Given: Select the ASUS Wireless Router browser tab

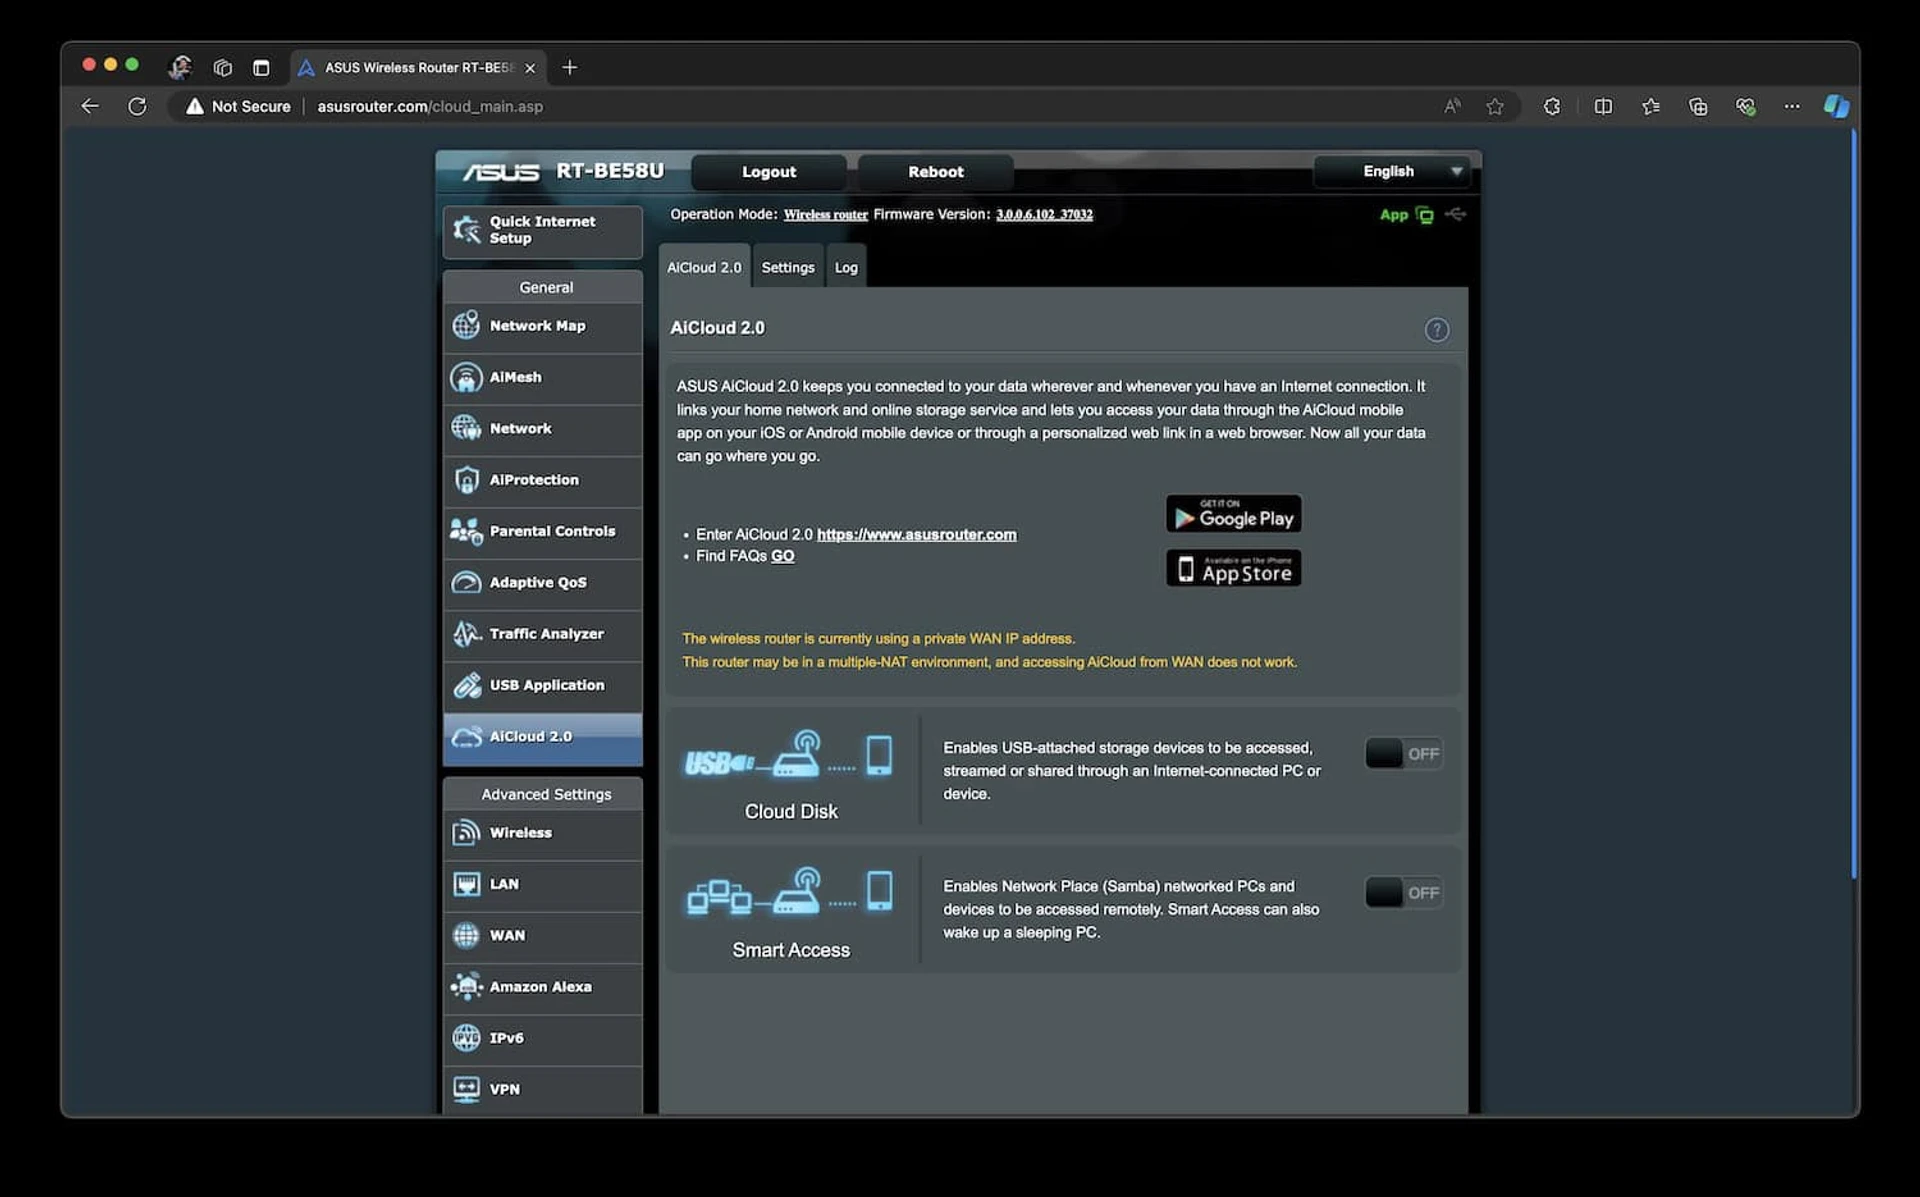Looking at the screenshot, I should tap(418, 67).
